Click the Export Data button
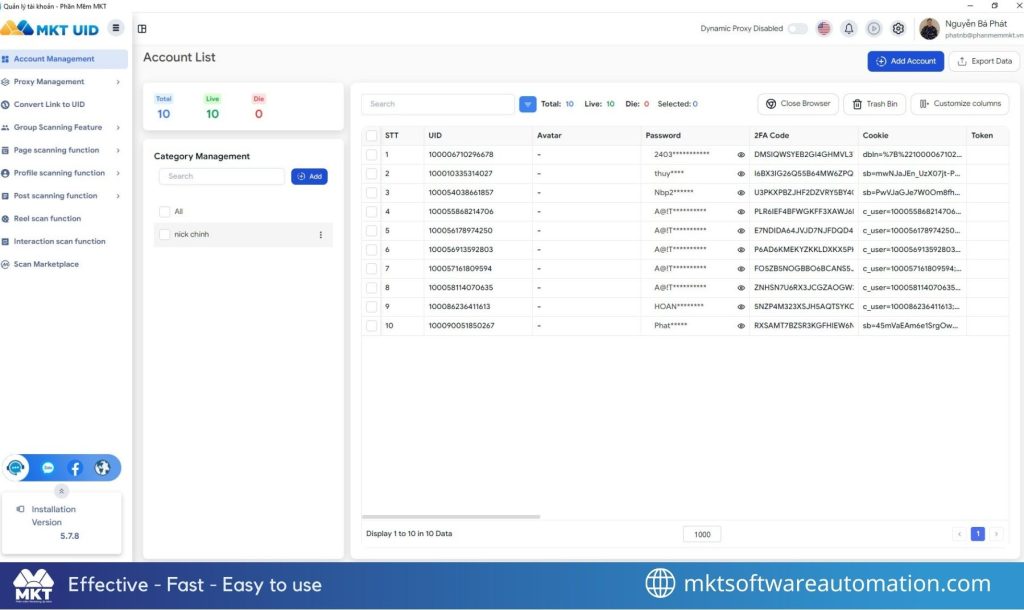Viewport: 1024px width, 610px height. click(x=983, y=61)
